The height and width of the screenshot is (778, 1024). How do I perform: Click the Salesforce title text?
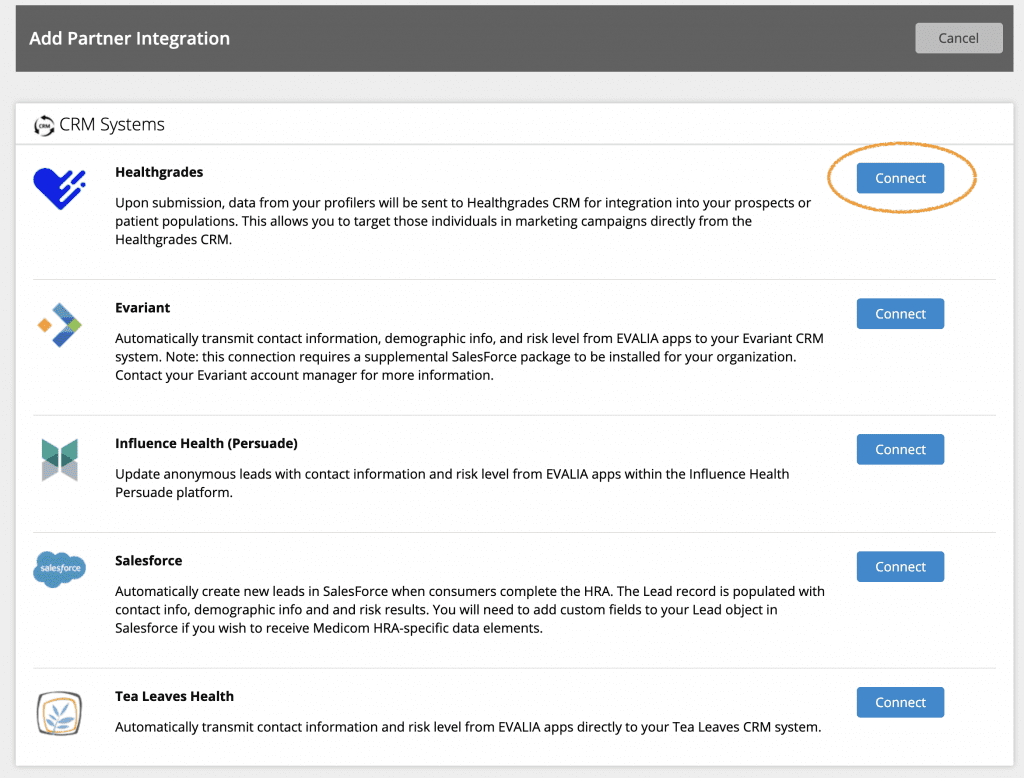point(148,560)
